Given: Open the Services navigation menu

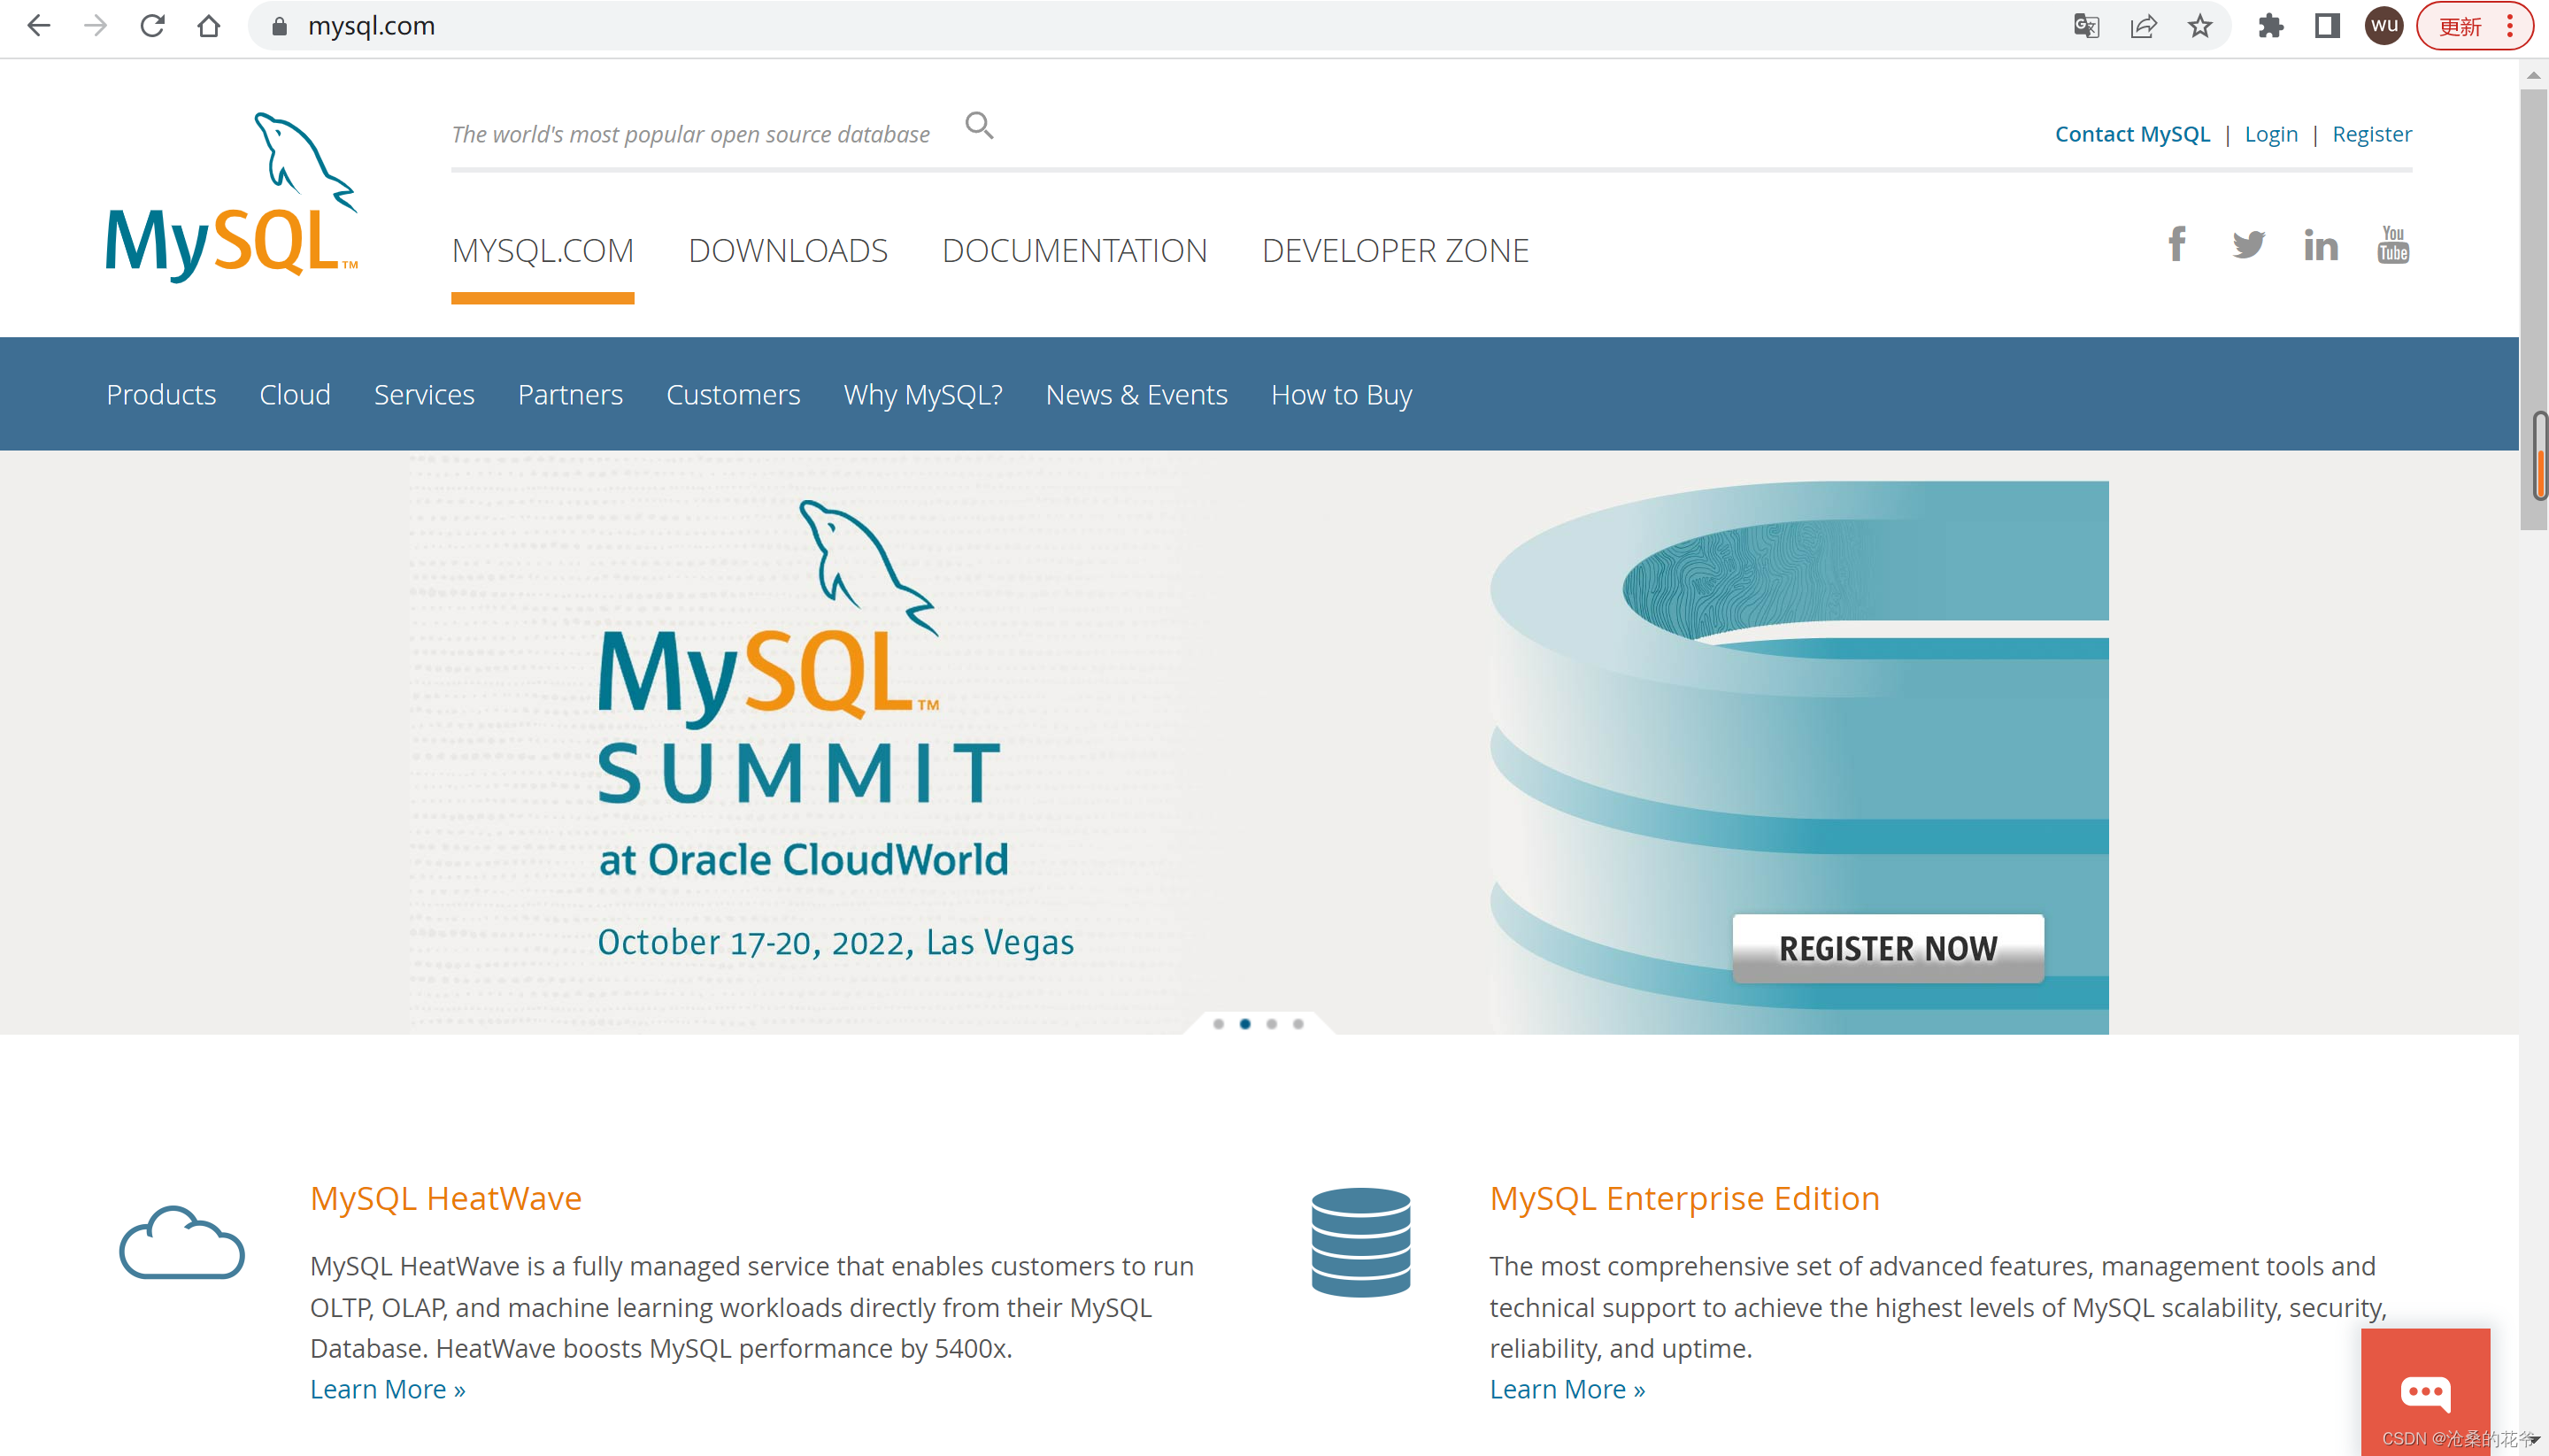Looking at the screenshot, I should click(424, 395).
